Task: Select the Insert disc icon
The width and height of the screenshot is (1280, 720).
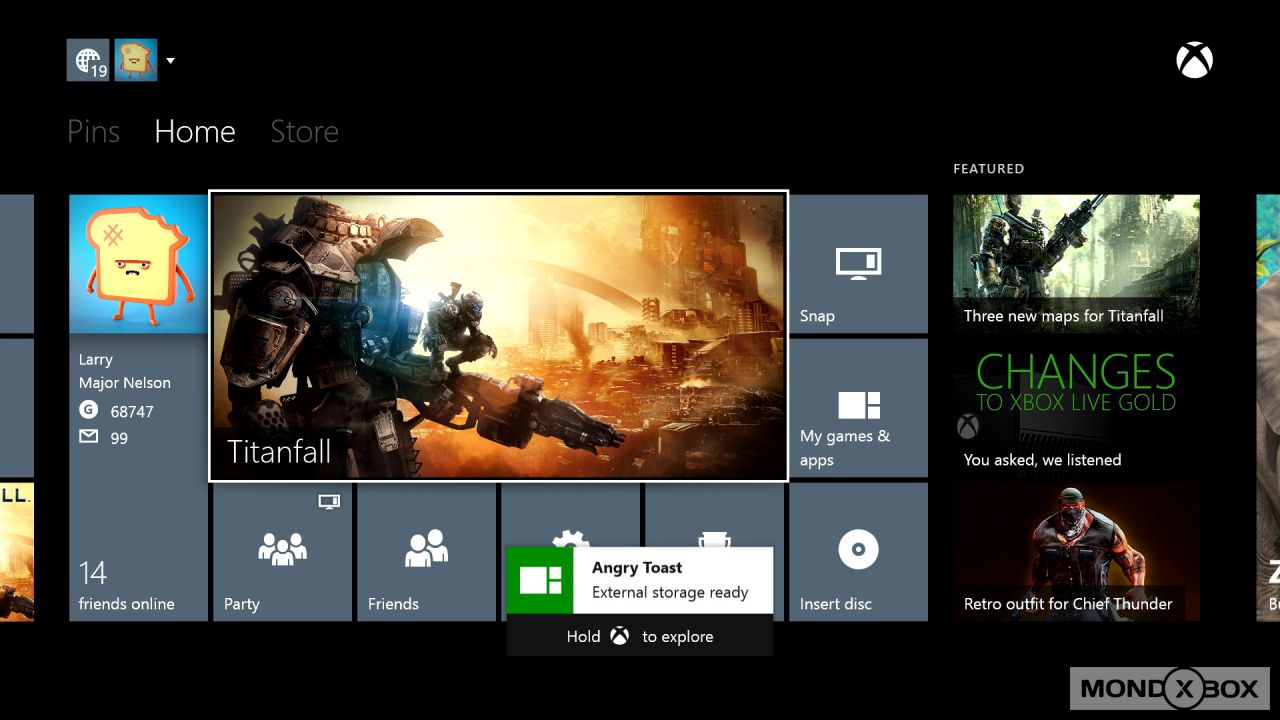Action: pos(857,550)
